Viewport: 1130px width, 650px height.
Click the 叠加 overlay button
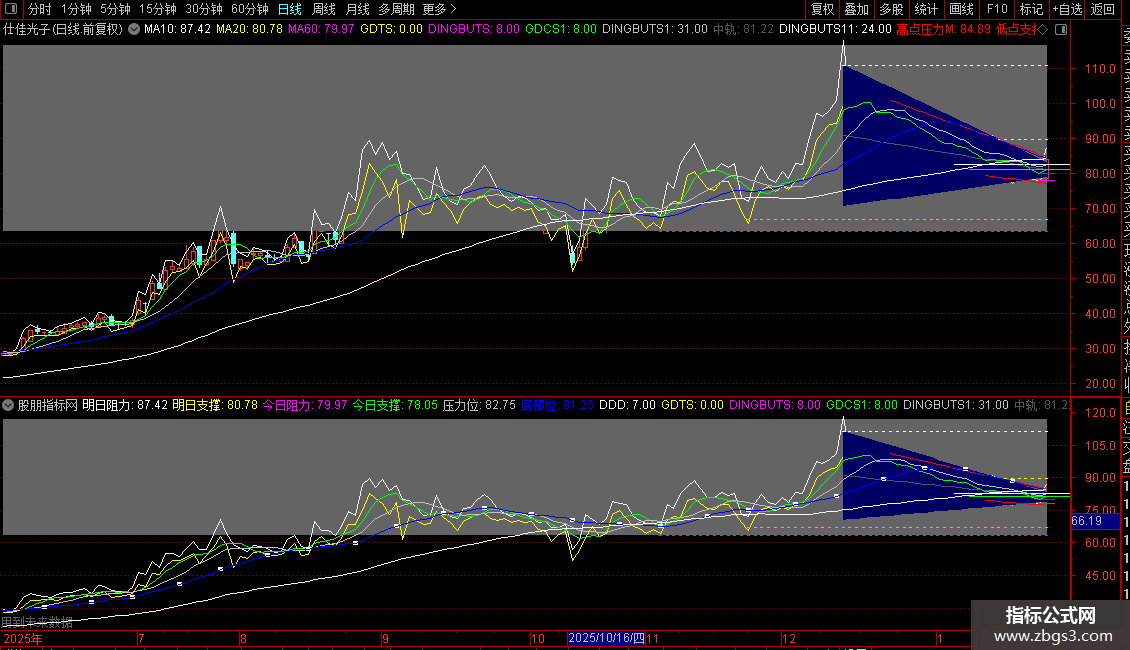[x=857, y=9]
